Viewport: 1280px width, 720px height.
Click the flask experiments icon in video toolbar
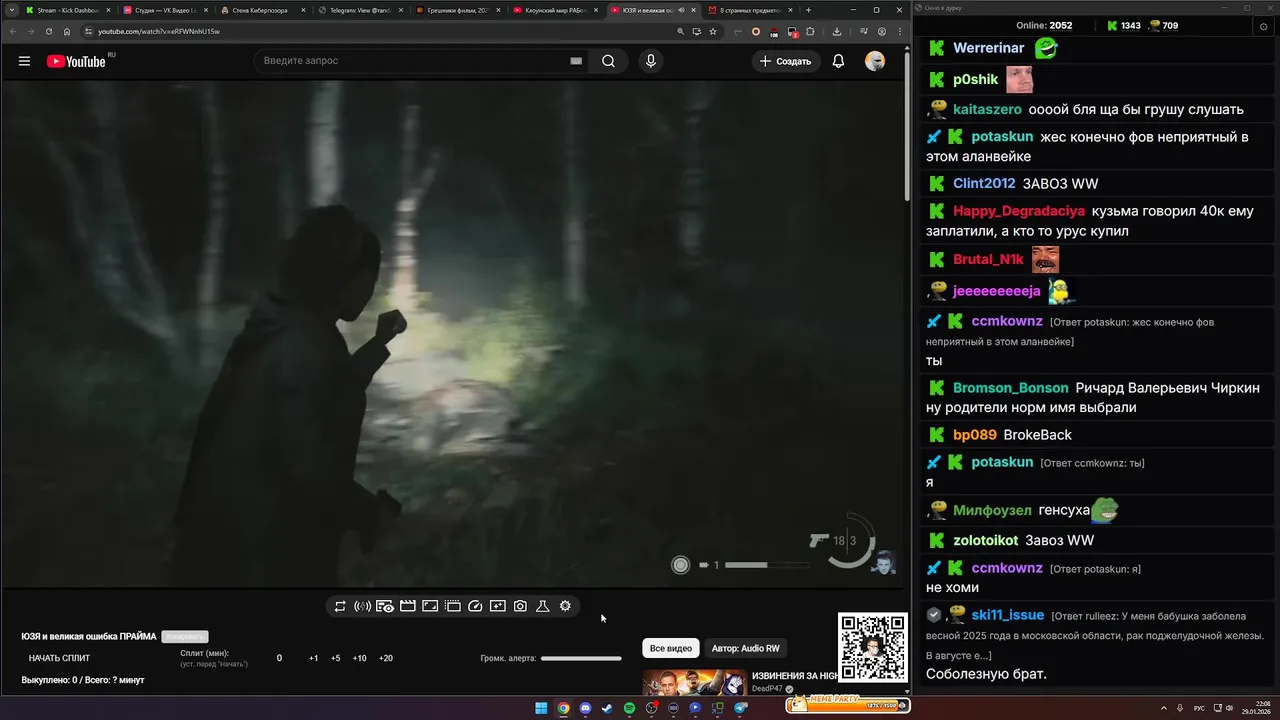point(543,606)
